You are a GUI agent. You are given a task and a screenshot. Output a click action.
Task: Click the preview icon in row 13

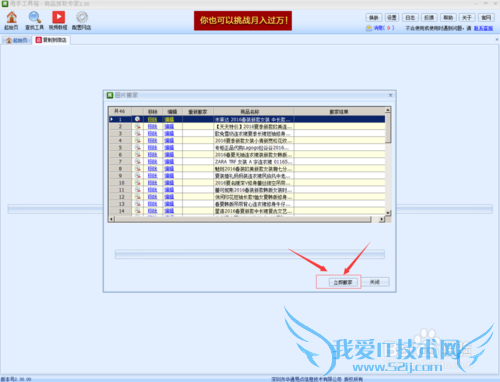[137, 204]
